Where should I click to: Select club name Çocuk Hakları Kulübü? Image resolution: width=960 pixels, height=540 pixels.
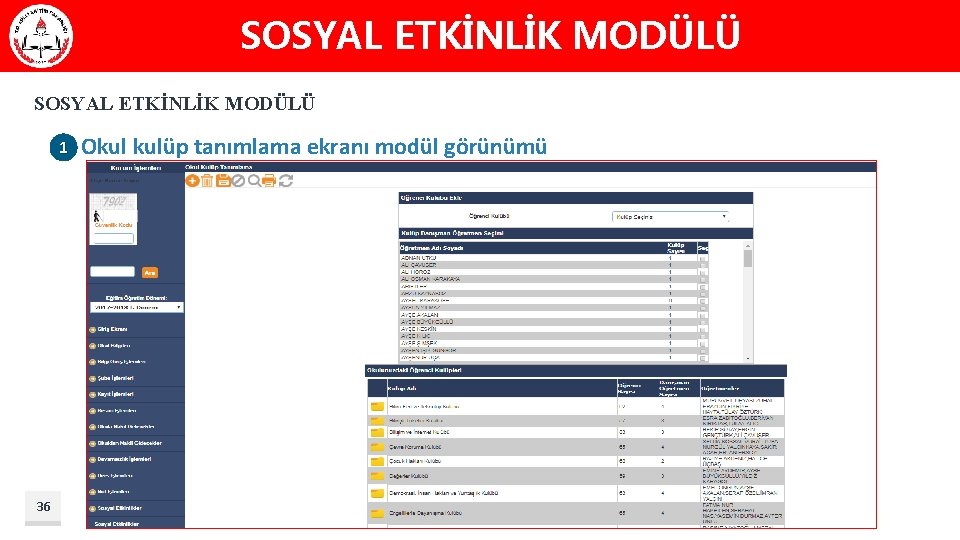pyautogui.click(x=415, y=461)
